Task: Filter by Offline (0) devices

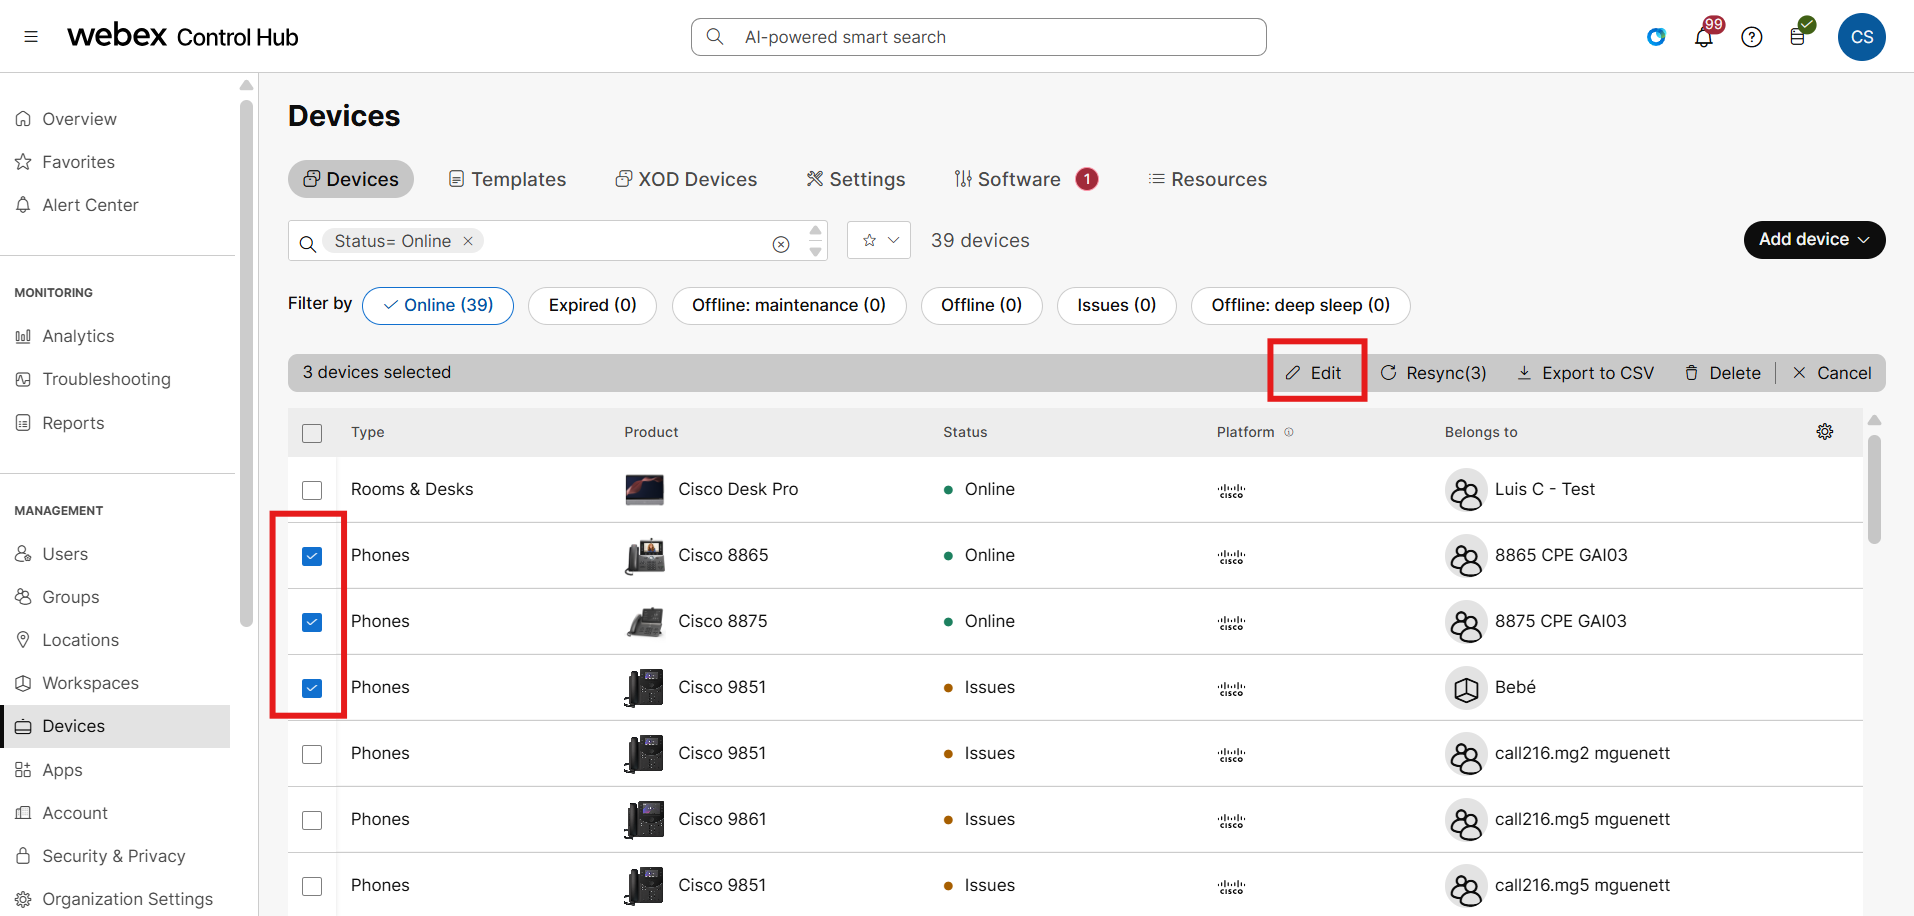Action: [980, 305]
